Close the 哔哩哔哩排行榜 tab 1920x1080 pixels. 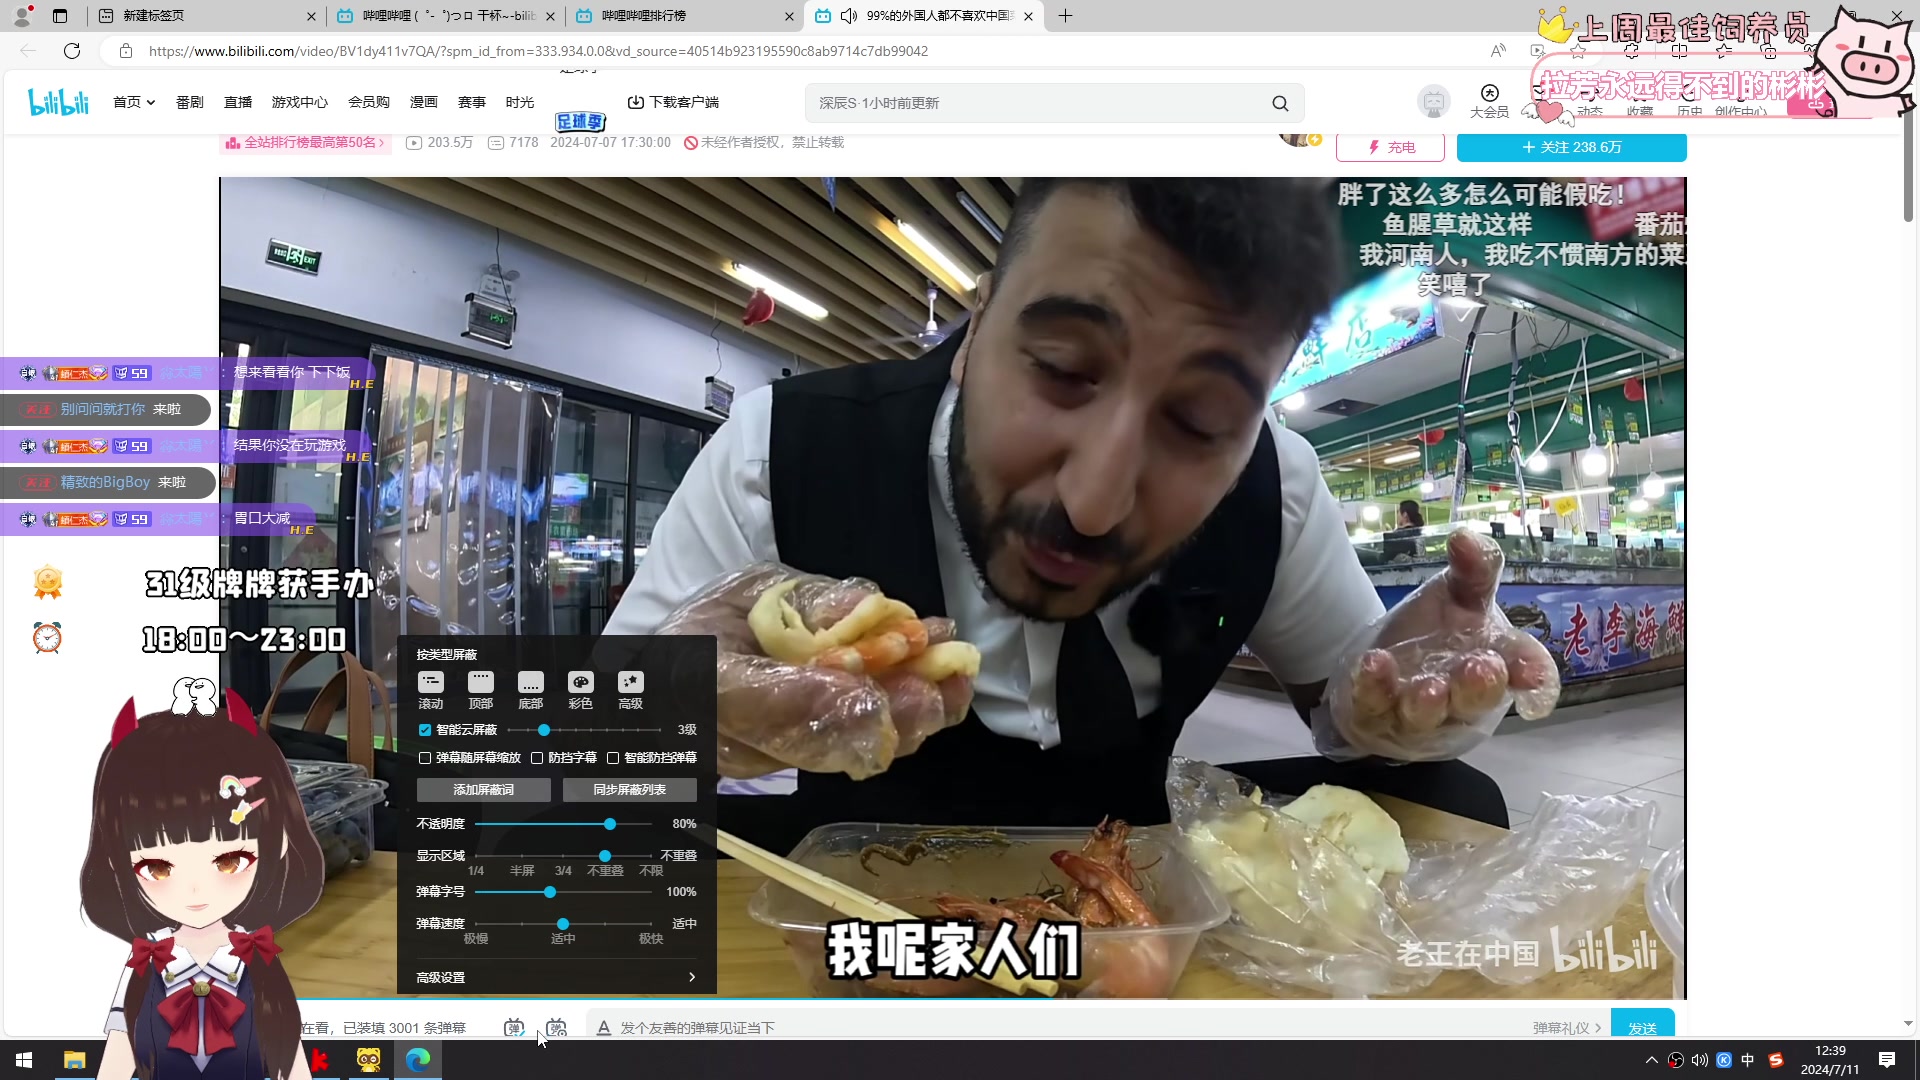[x=789, y=16]
